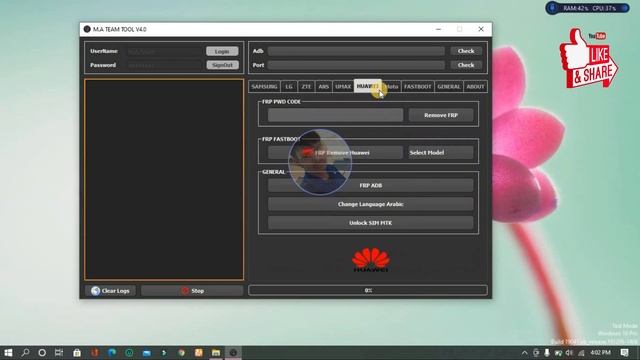Image resolution: width=640 pixels, height=360 pixels.
Task: Click the network signal tray icon
Action: (581, 353)
